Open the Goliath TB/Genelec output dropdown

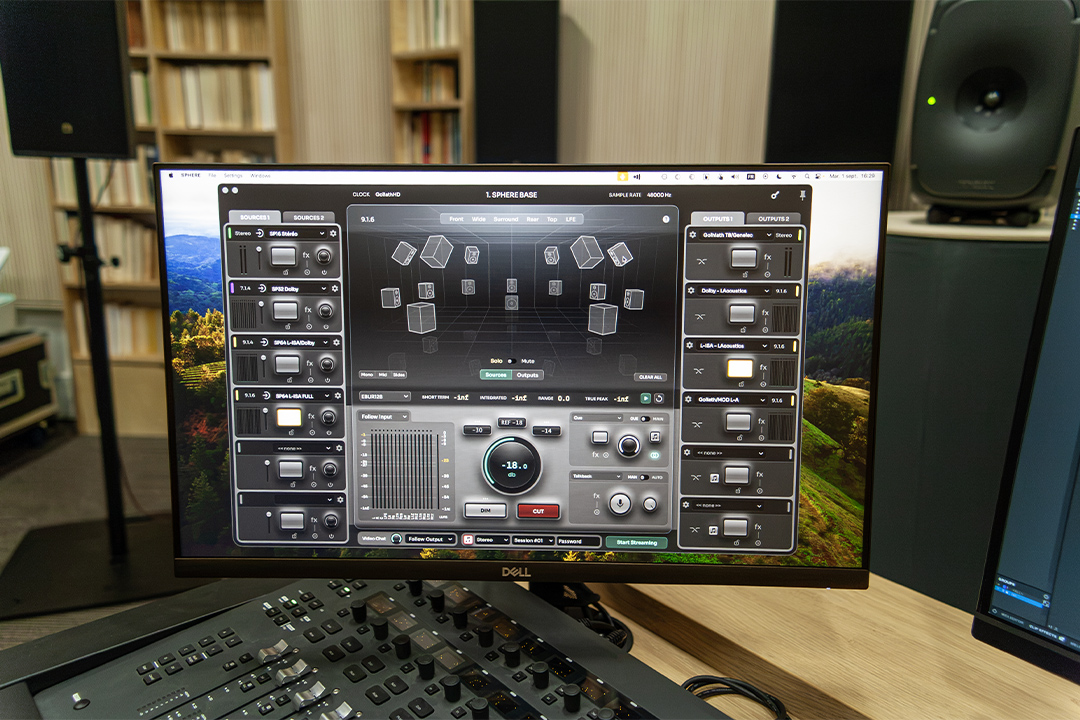(x=736, y=235)
